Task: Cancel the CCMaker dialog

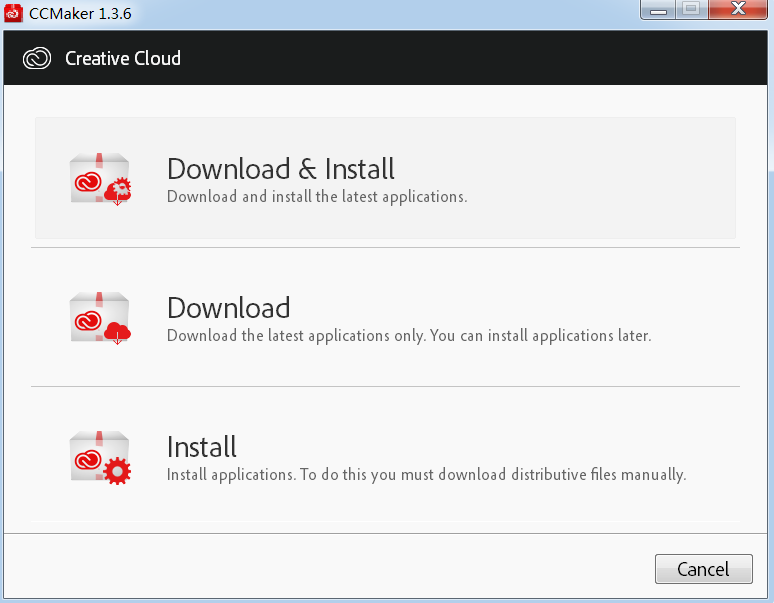Action: tap(703, 569)
